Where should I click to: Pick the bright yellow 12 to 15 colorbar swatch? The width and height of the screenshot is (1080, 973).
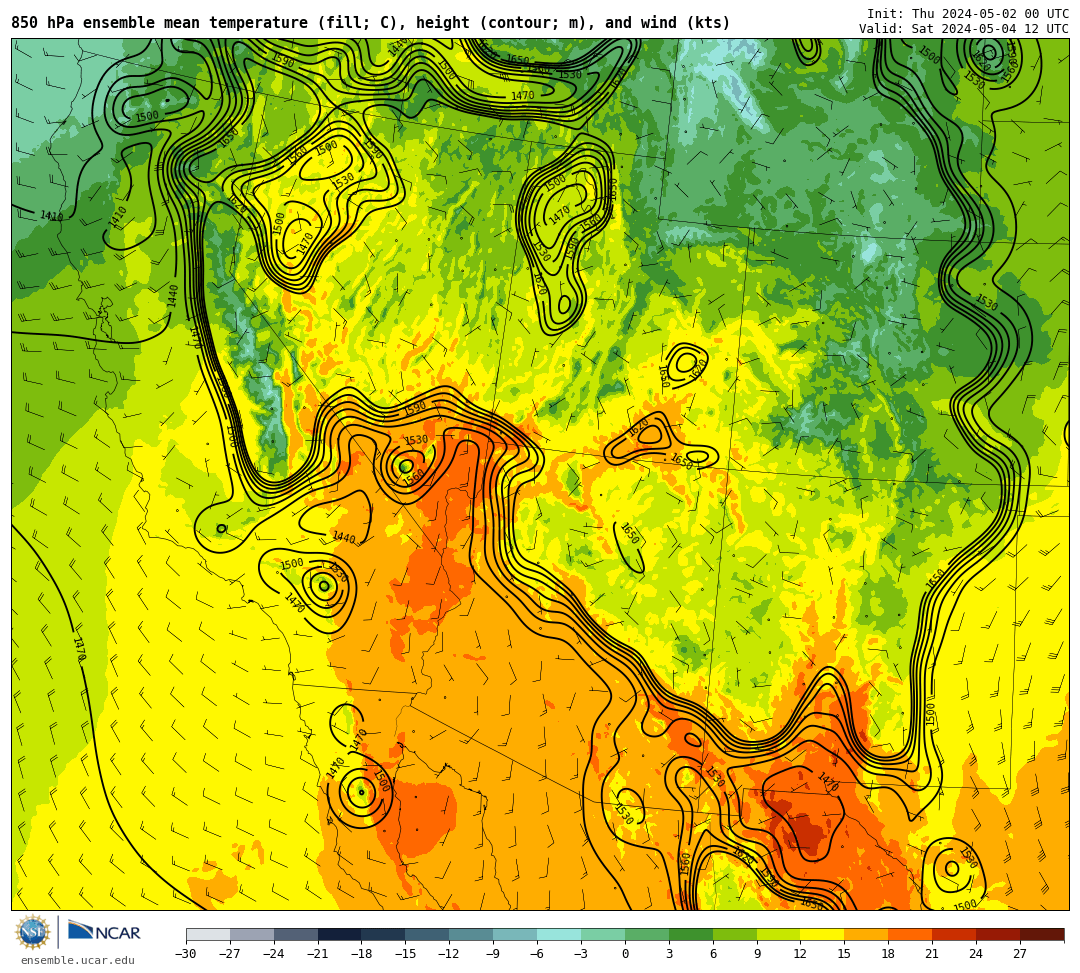coord(823,934)
